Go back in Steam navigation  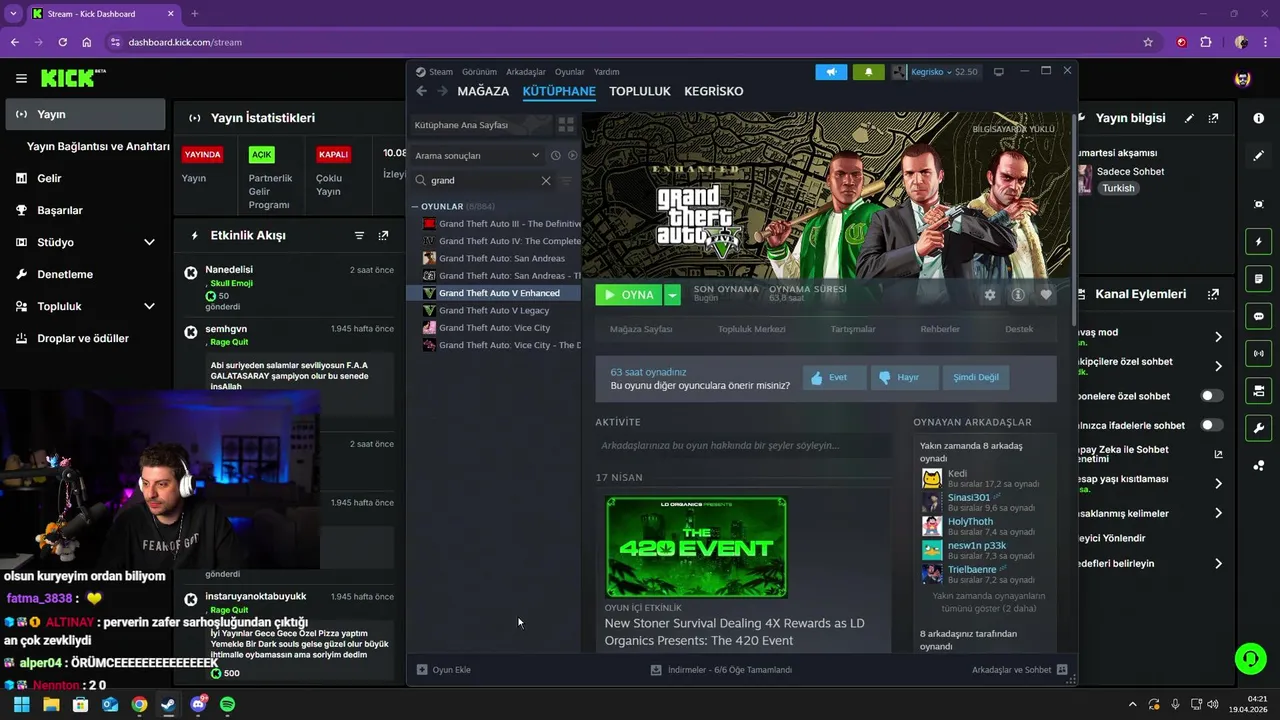422,91
